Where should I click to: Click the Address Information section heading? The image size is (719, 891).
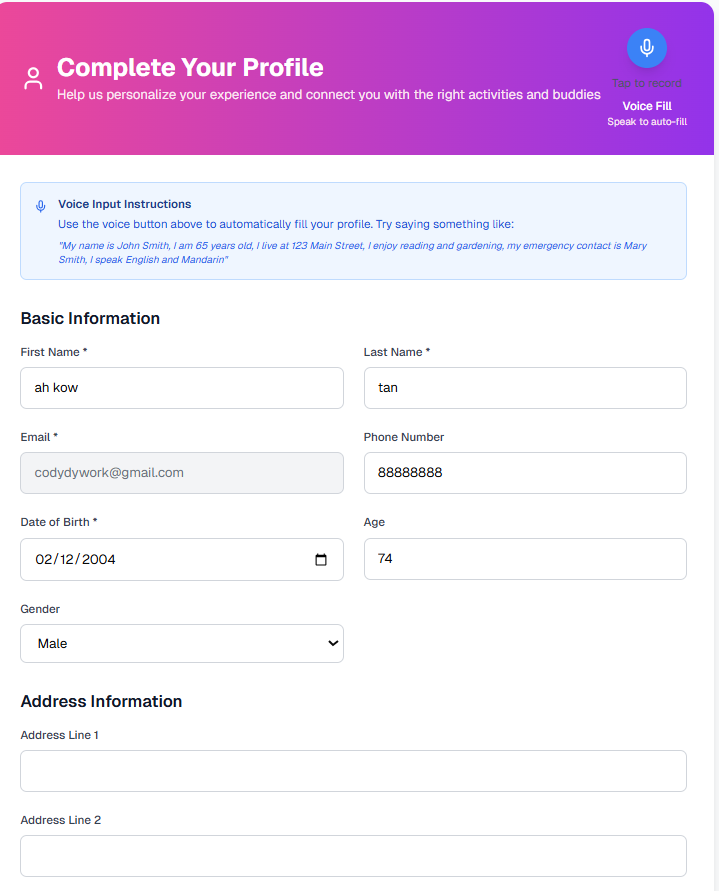point(101,702)
